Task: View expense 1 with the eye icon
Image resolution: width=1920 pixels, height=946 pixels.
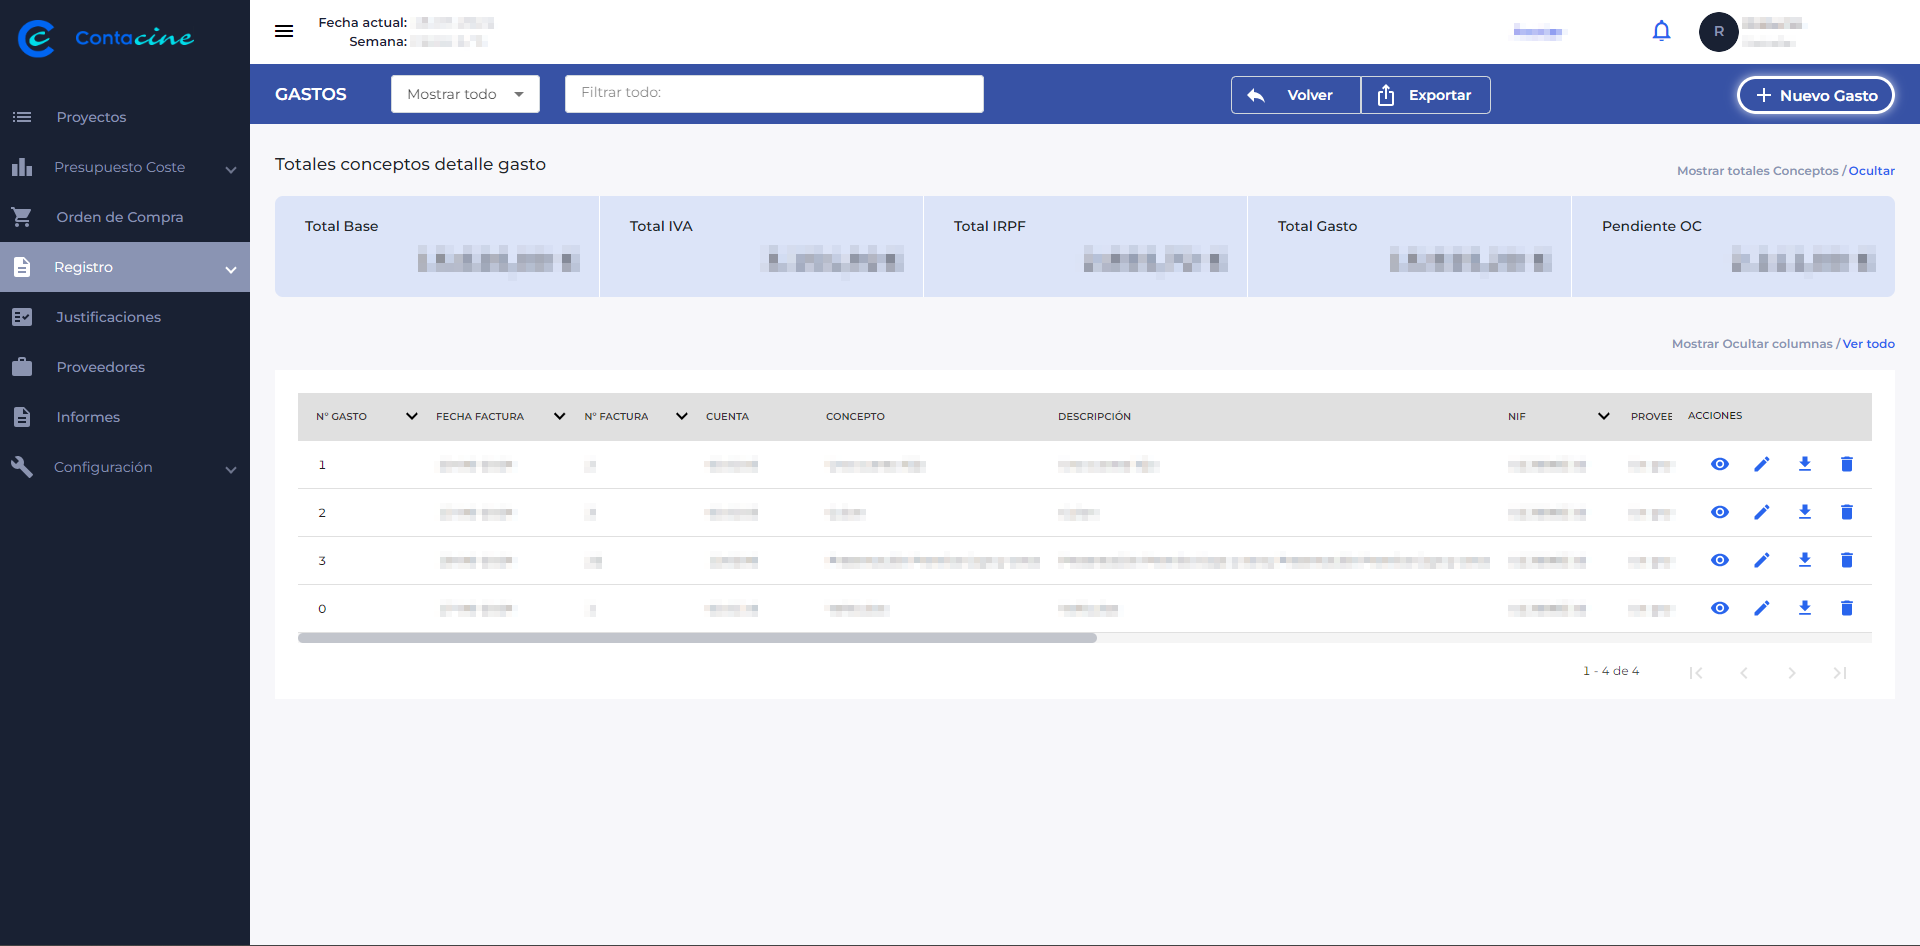Action: [1719, 464]
